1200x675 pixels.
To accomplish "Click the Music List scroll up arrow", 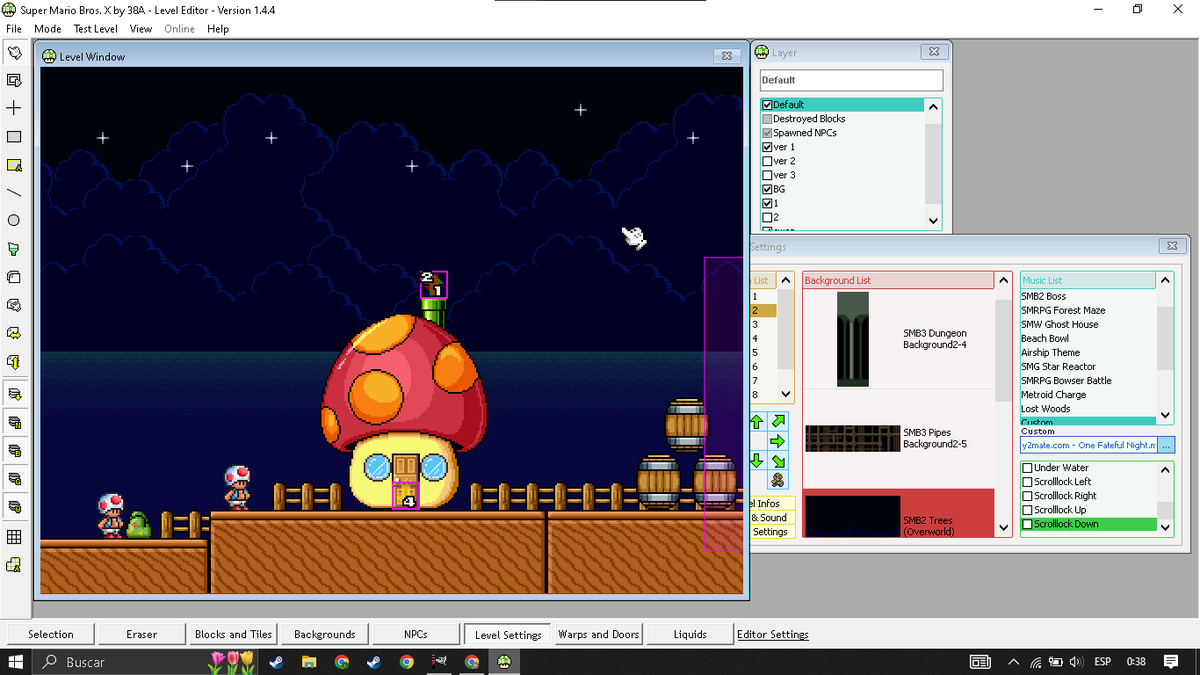I will [1164, 281].
